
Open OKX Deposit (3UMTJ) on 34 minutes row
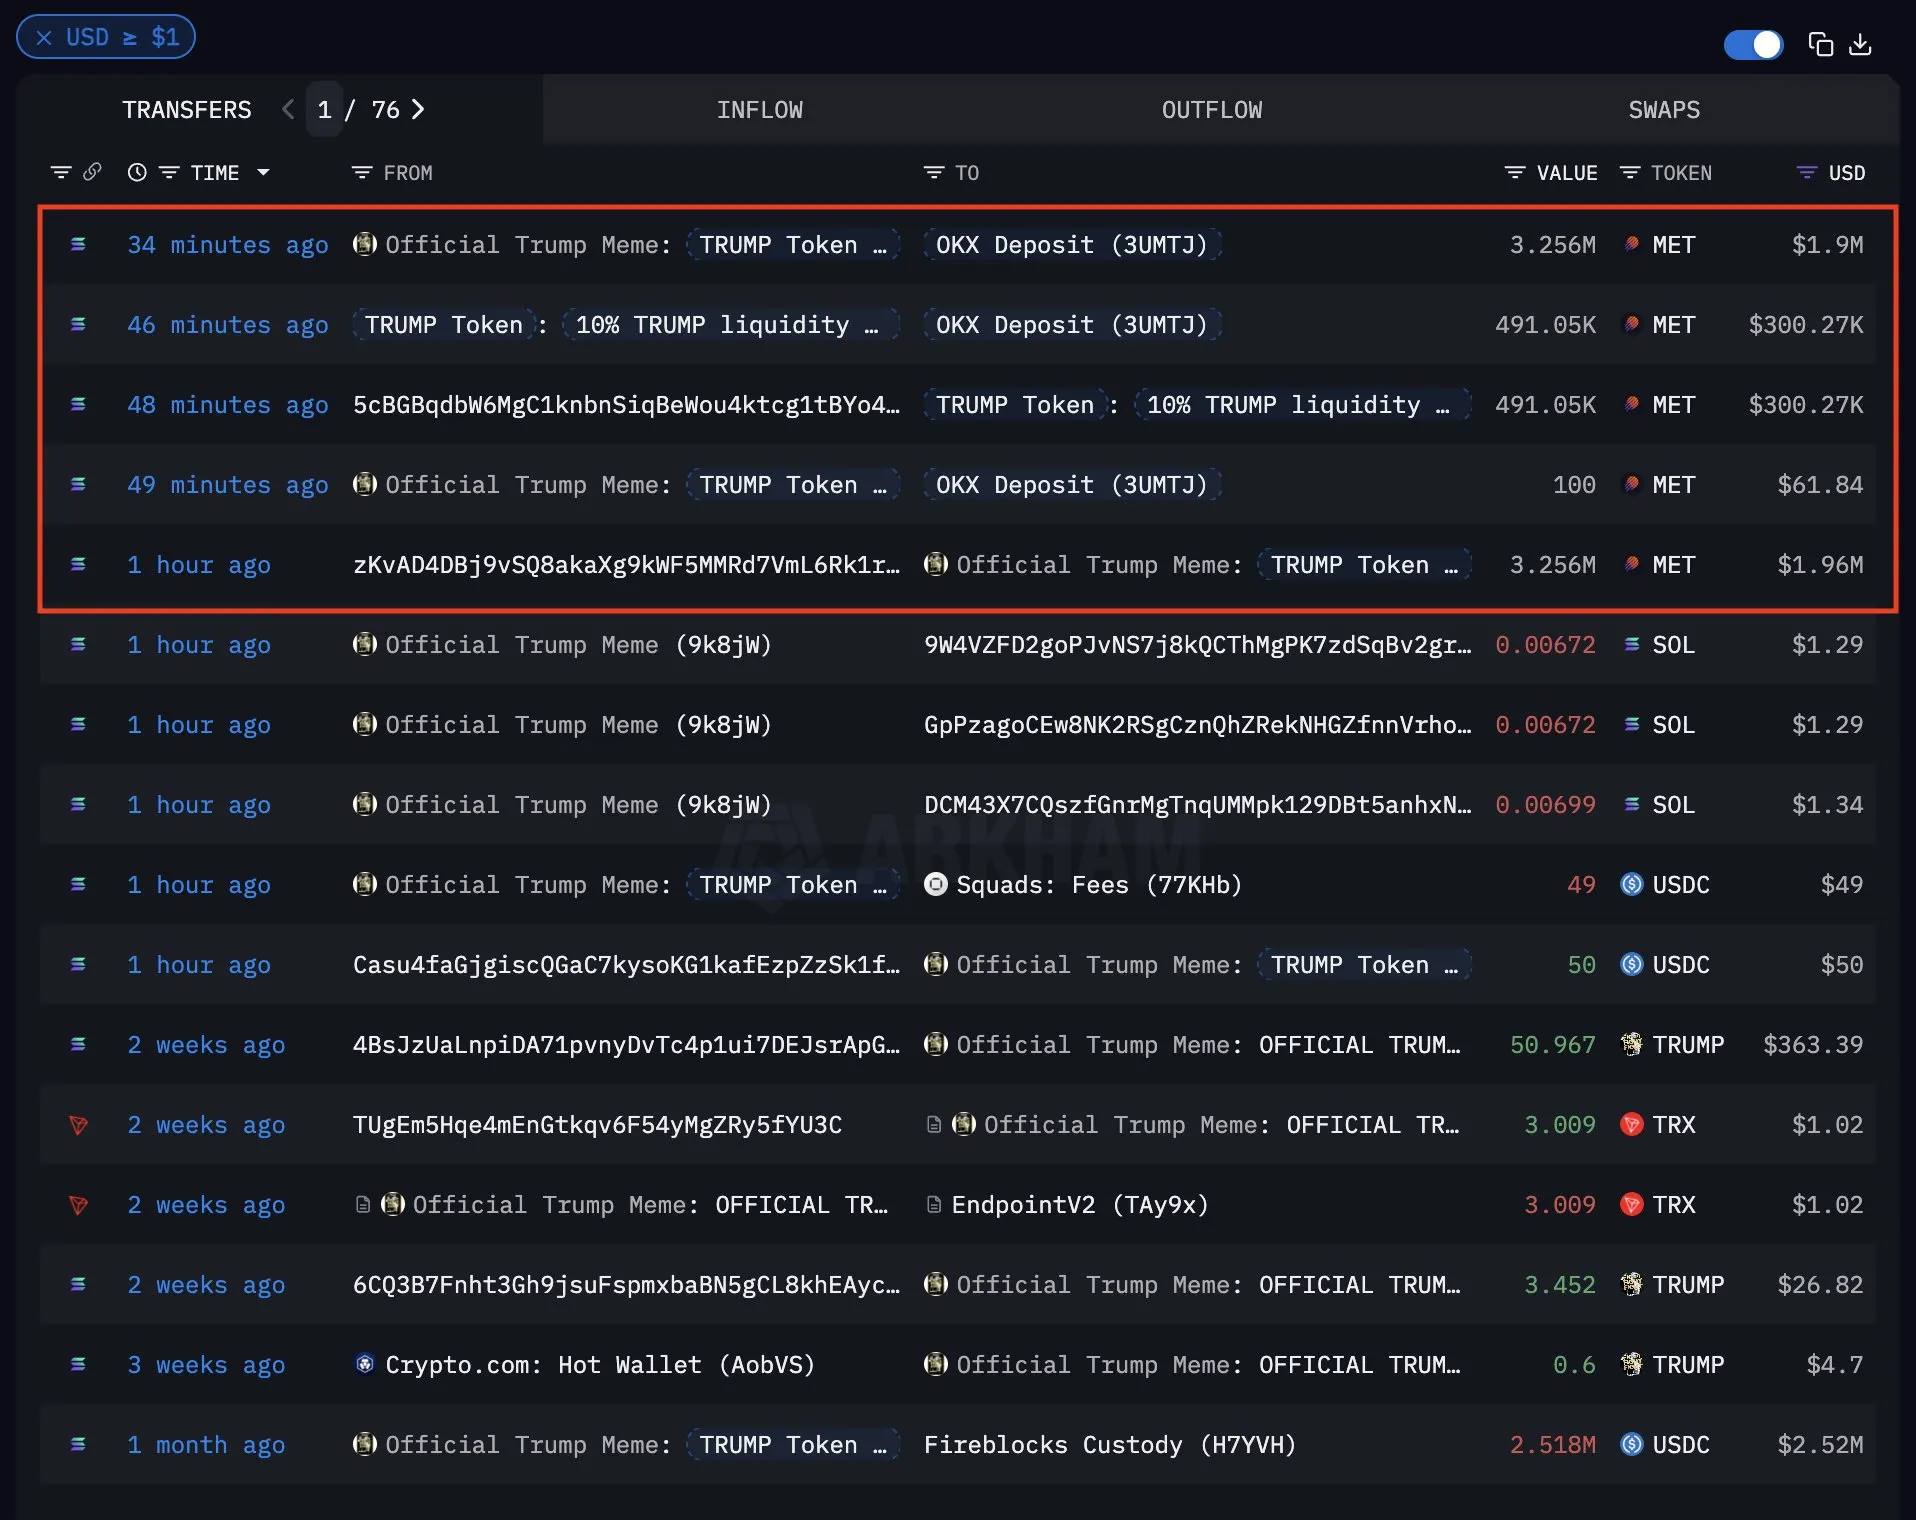pyautogui.click(x=1072, y=245)
